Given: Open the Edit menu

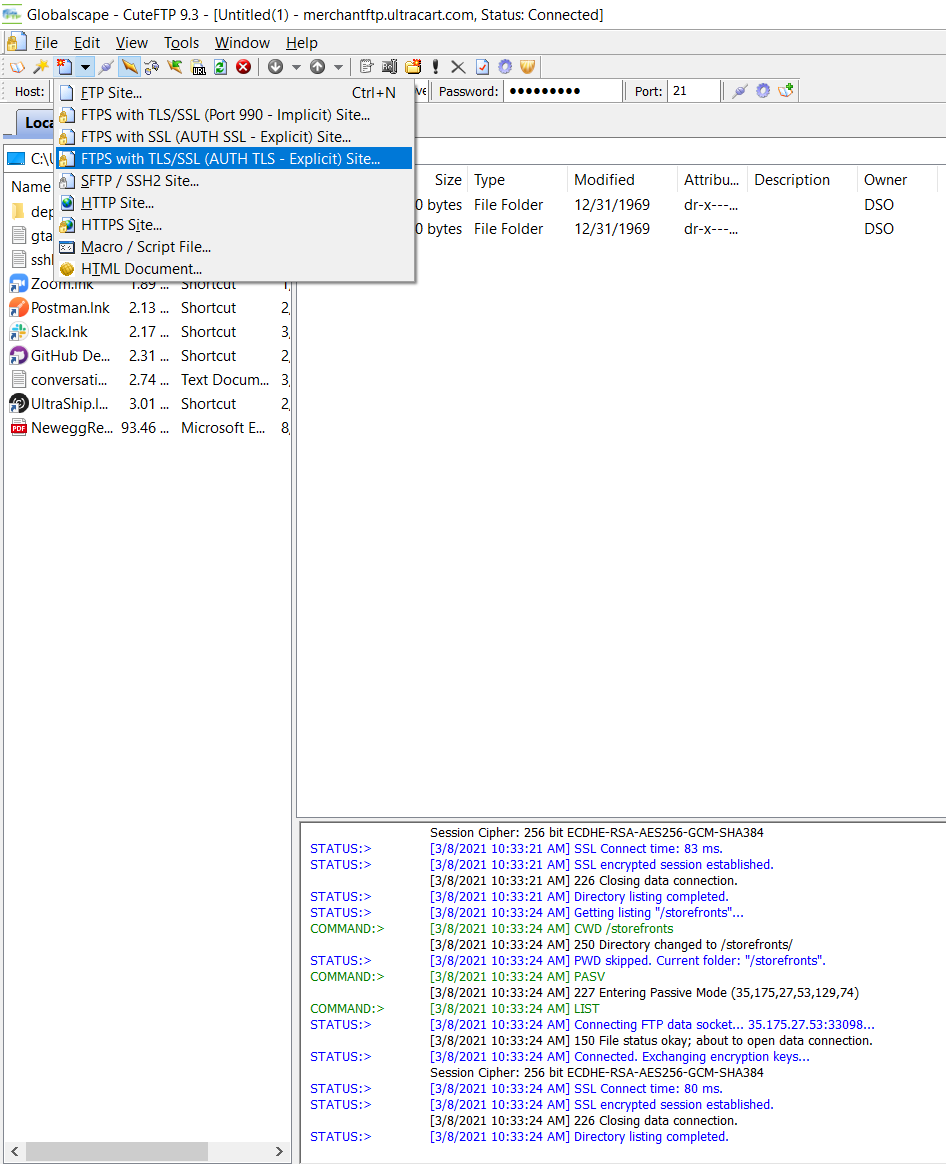Looking at the screenshot, I should tap(87, 43).
